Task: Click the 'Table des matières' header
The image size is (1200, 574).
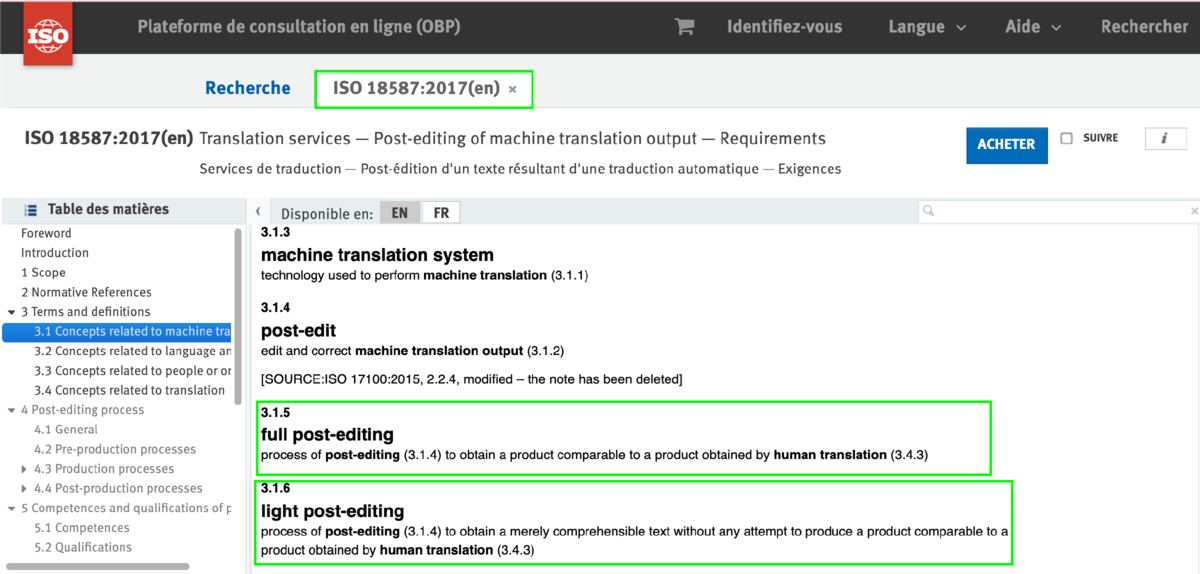Action: [108, 209]
